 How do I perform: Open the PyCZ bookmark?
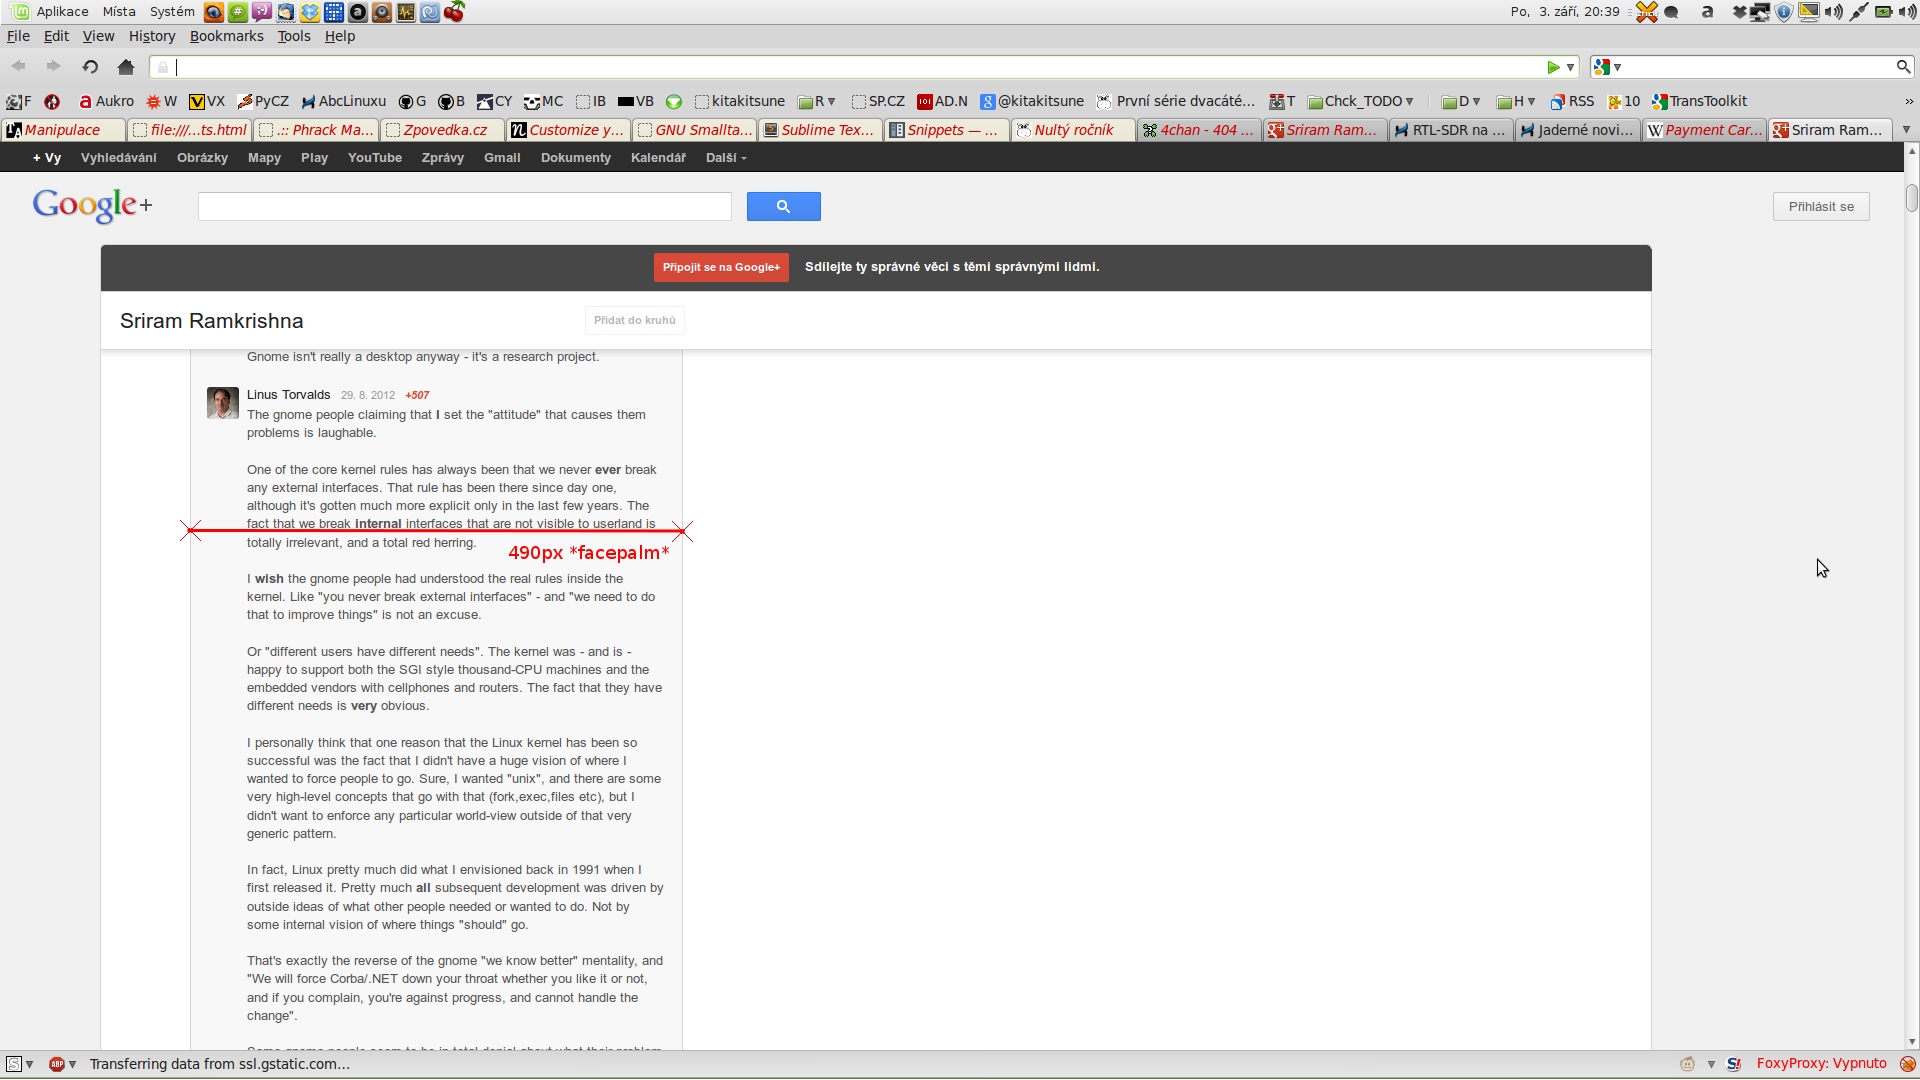(x=263, y=101)
